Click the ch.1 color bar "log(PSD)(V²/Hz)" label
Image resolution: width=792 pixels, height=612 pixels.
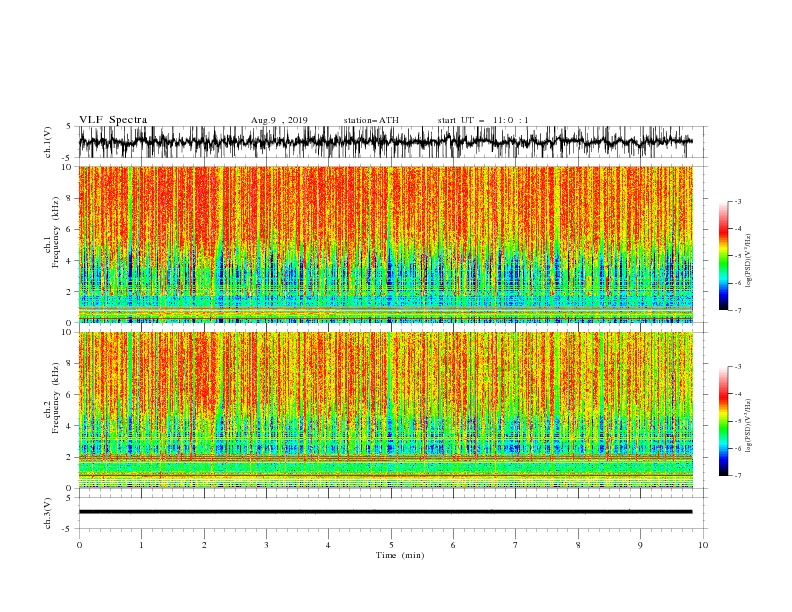tap(748, 261)
